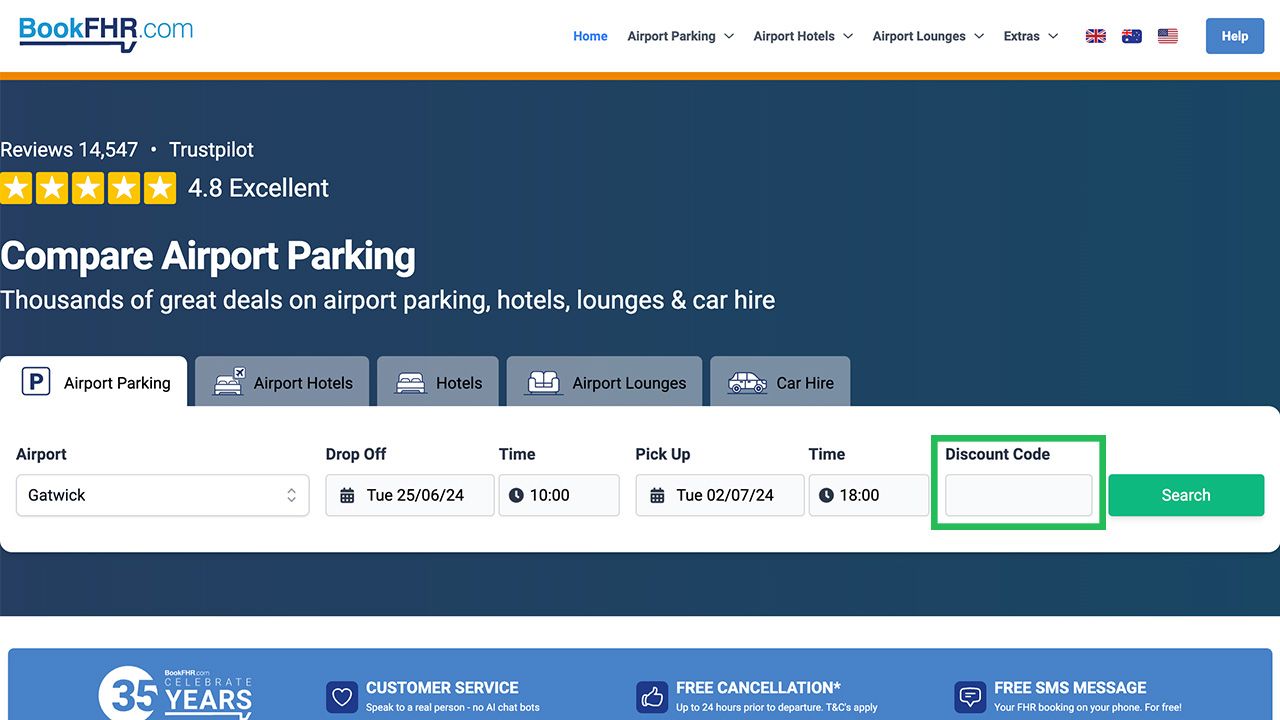Open the Home page link
The image size is (1280, 720).
tap(590, 36)
